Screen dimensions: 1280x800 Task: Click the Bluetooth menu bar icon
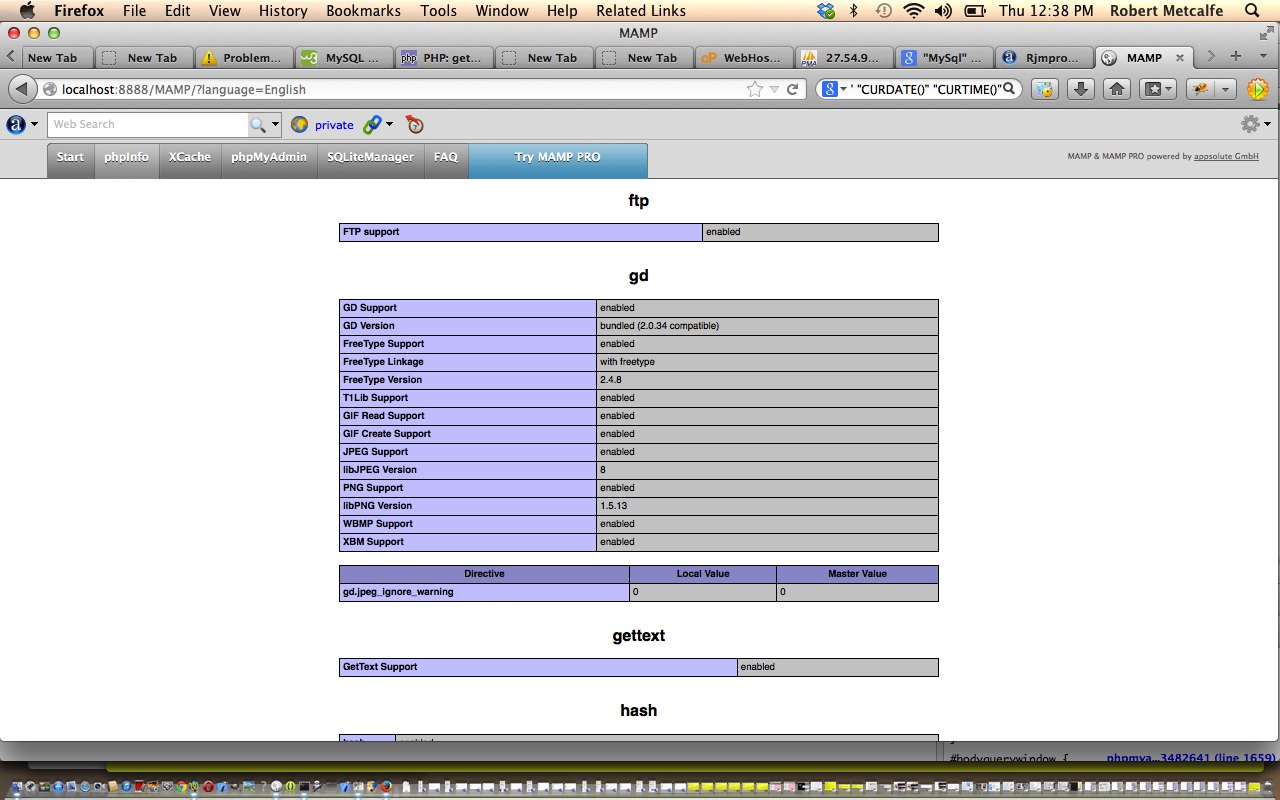(854, 11)
